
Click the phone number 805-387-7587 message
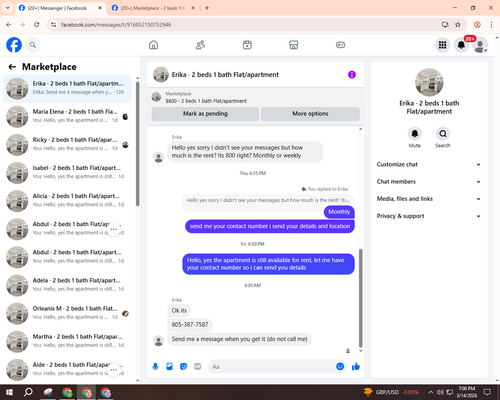[190, 325]
